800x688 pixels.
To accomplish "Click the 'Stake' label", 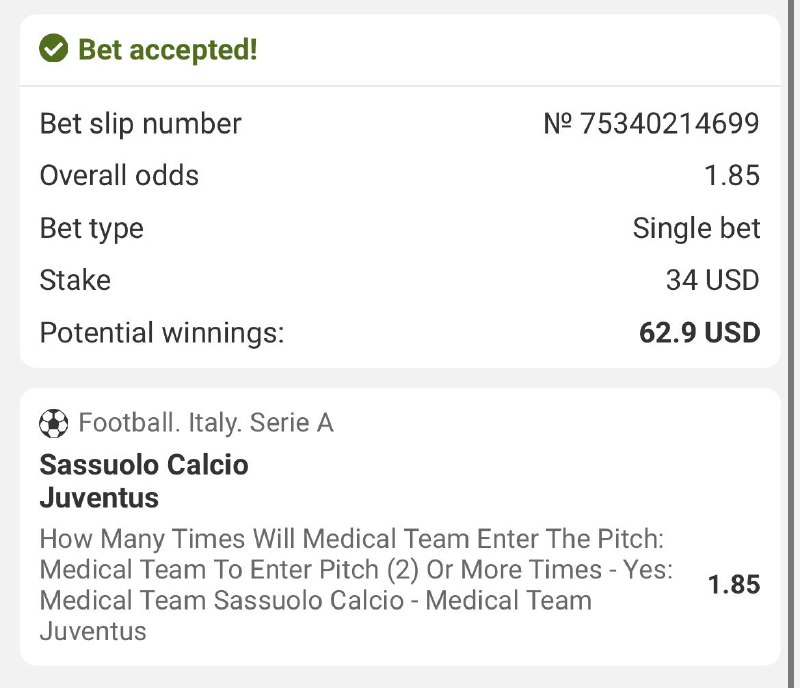I will point(75,280).
